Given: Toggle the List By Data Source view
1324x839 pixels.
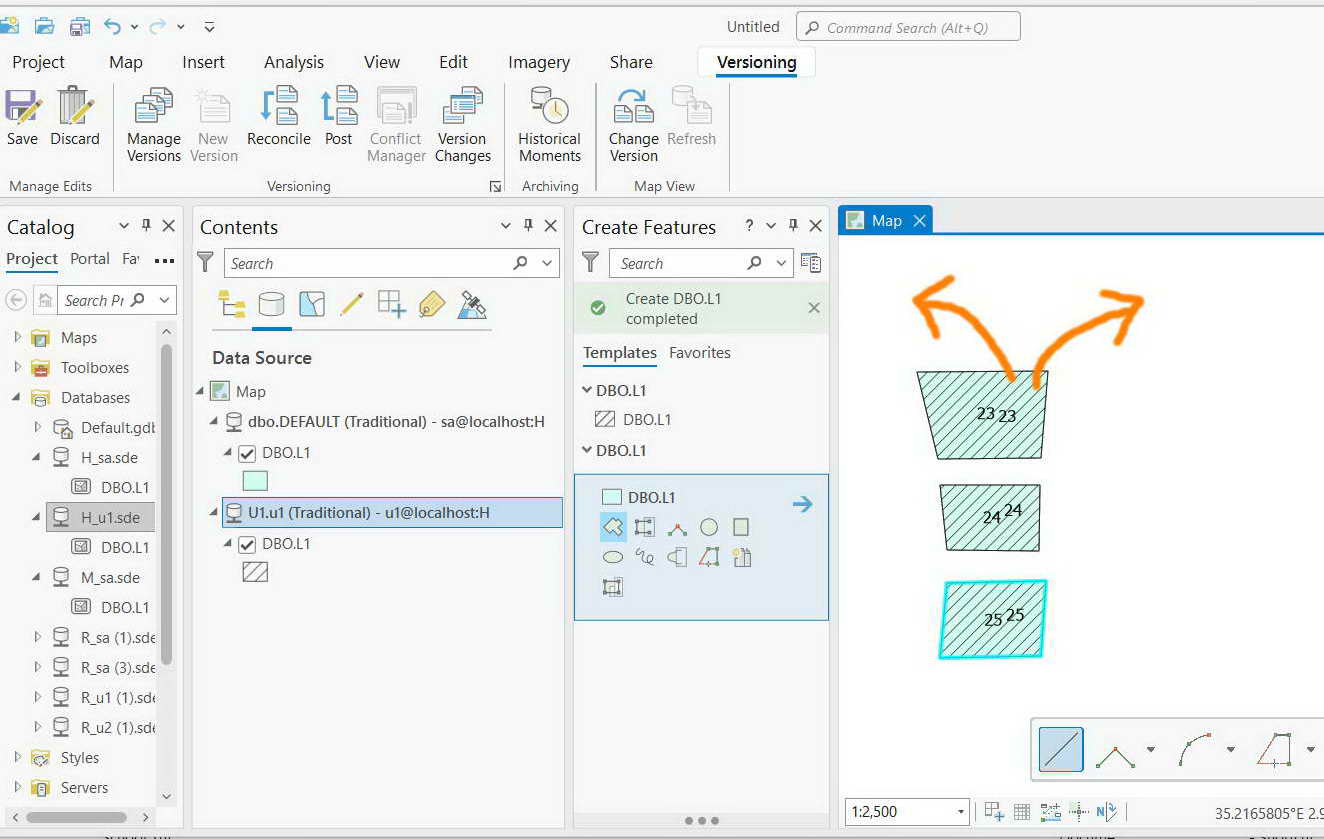Looking at the screenshot, I should [x=271, y=304].
